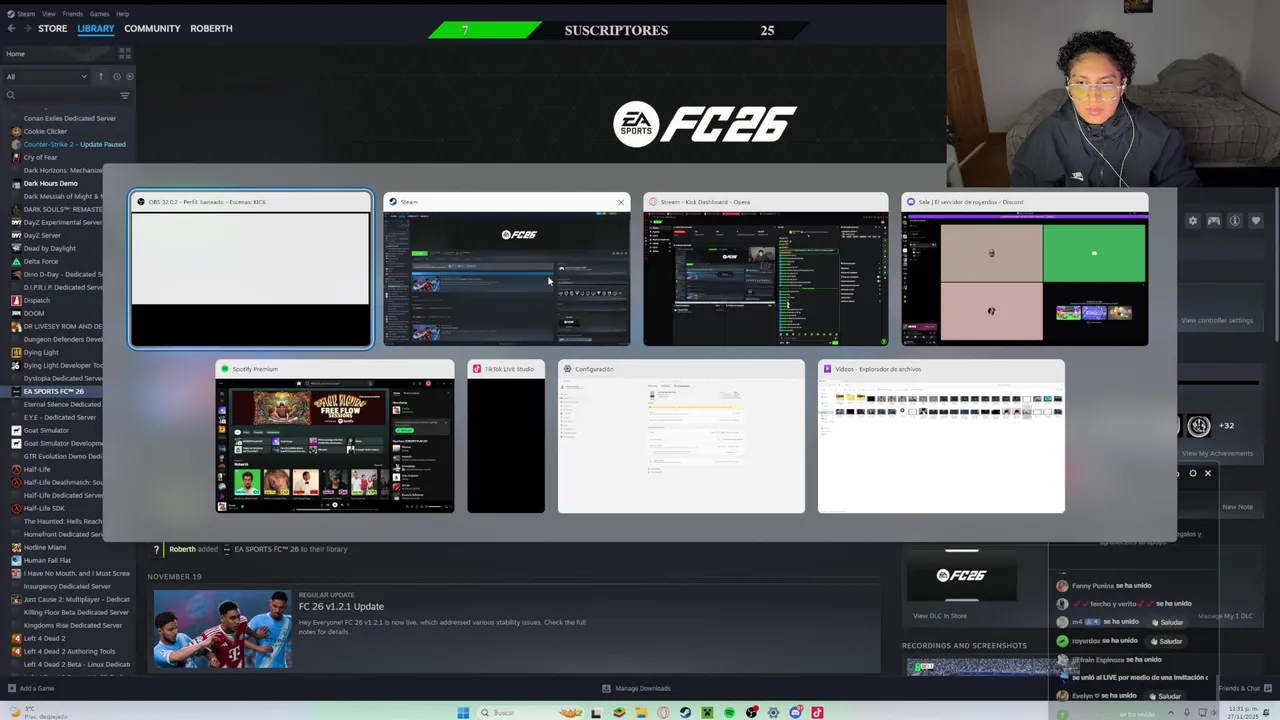Open the game settings gear icon
This screenshot has height=720, width=1280.
pos(1192,221)
